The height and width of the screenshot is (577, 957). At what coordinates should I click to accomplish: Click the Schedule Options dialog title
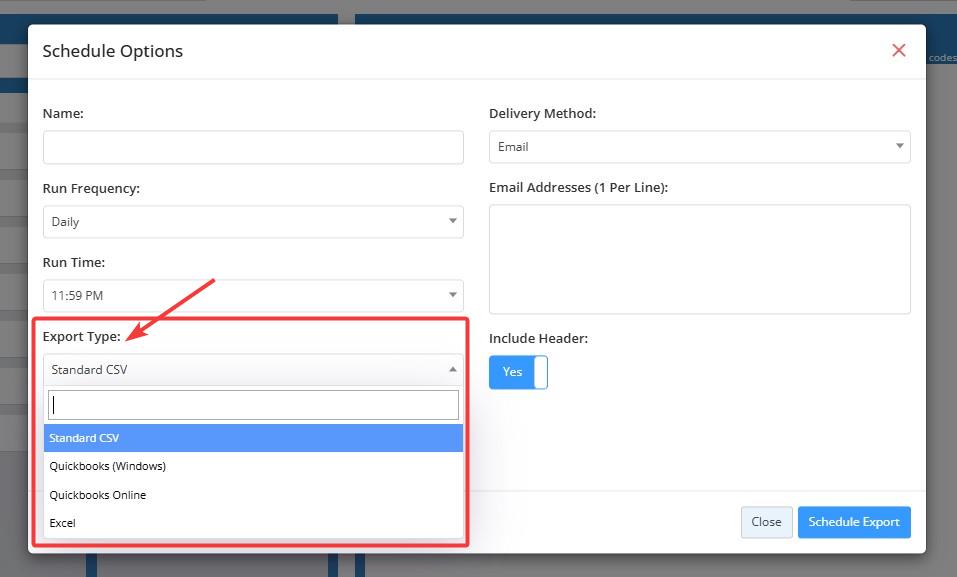point(113,51)
